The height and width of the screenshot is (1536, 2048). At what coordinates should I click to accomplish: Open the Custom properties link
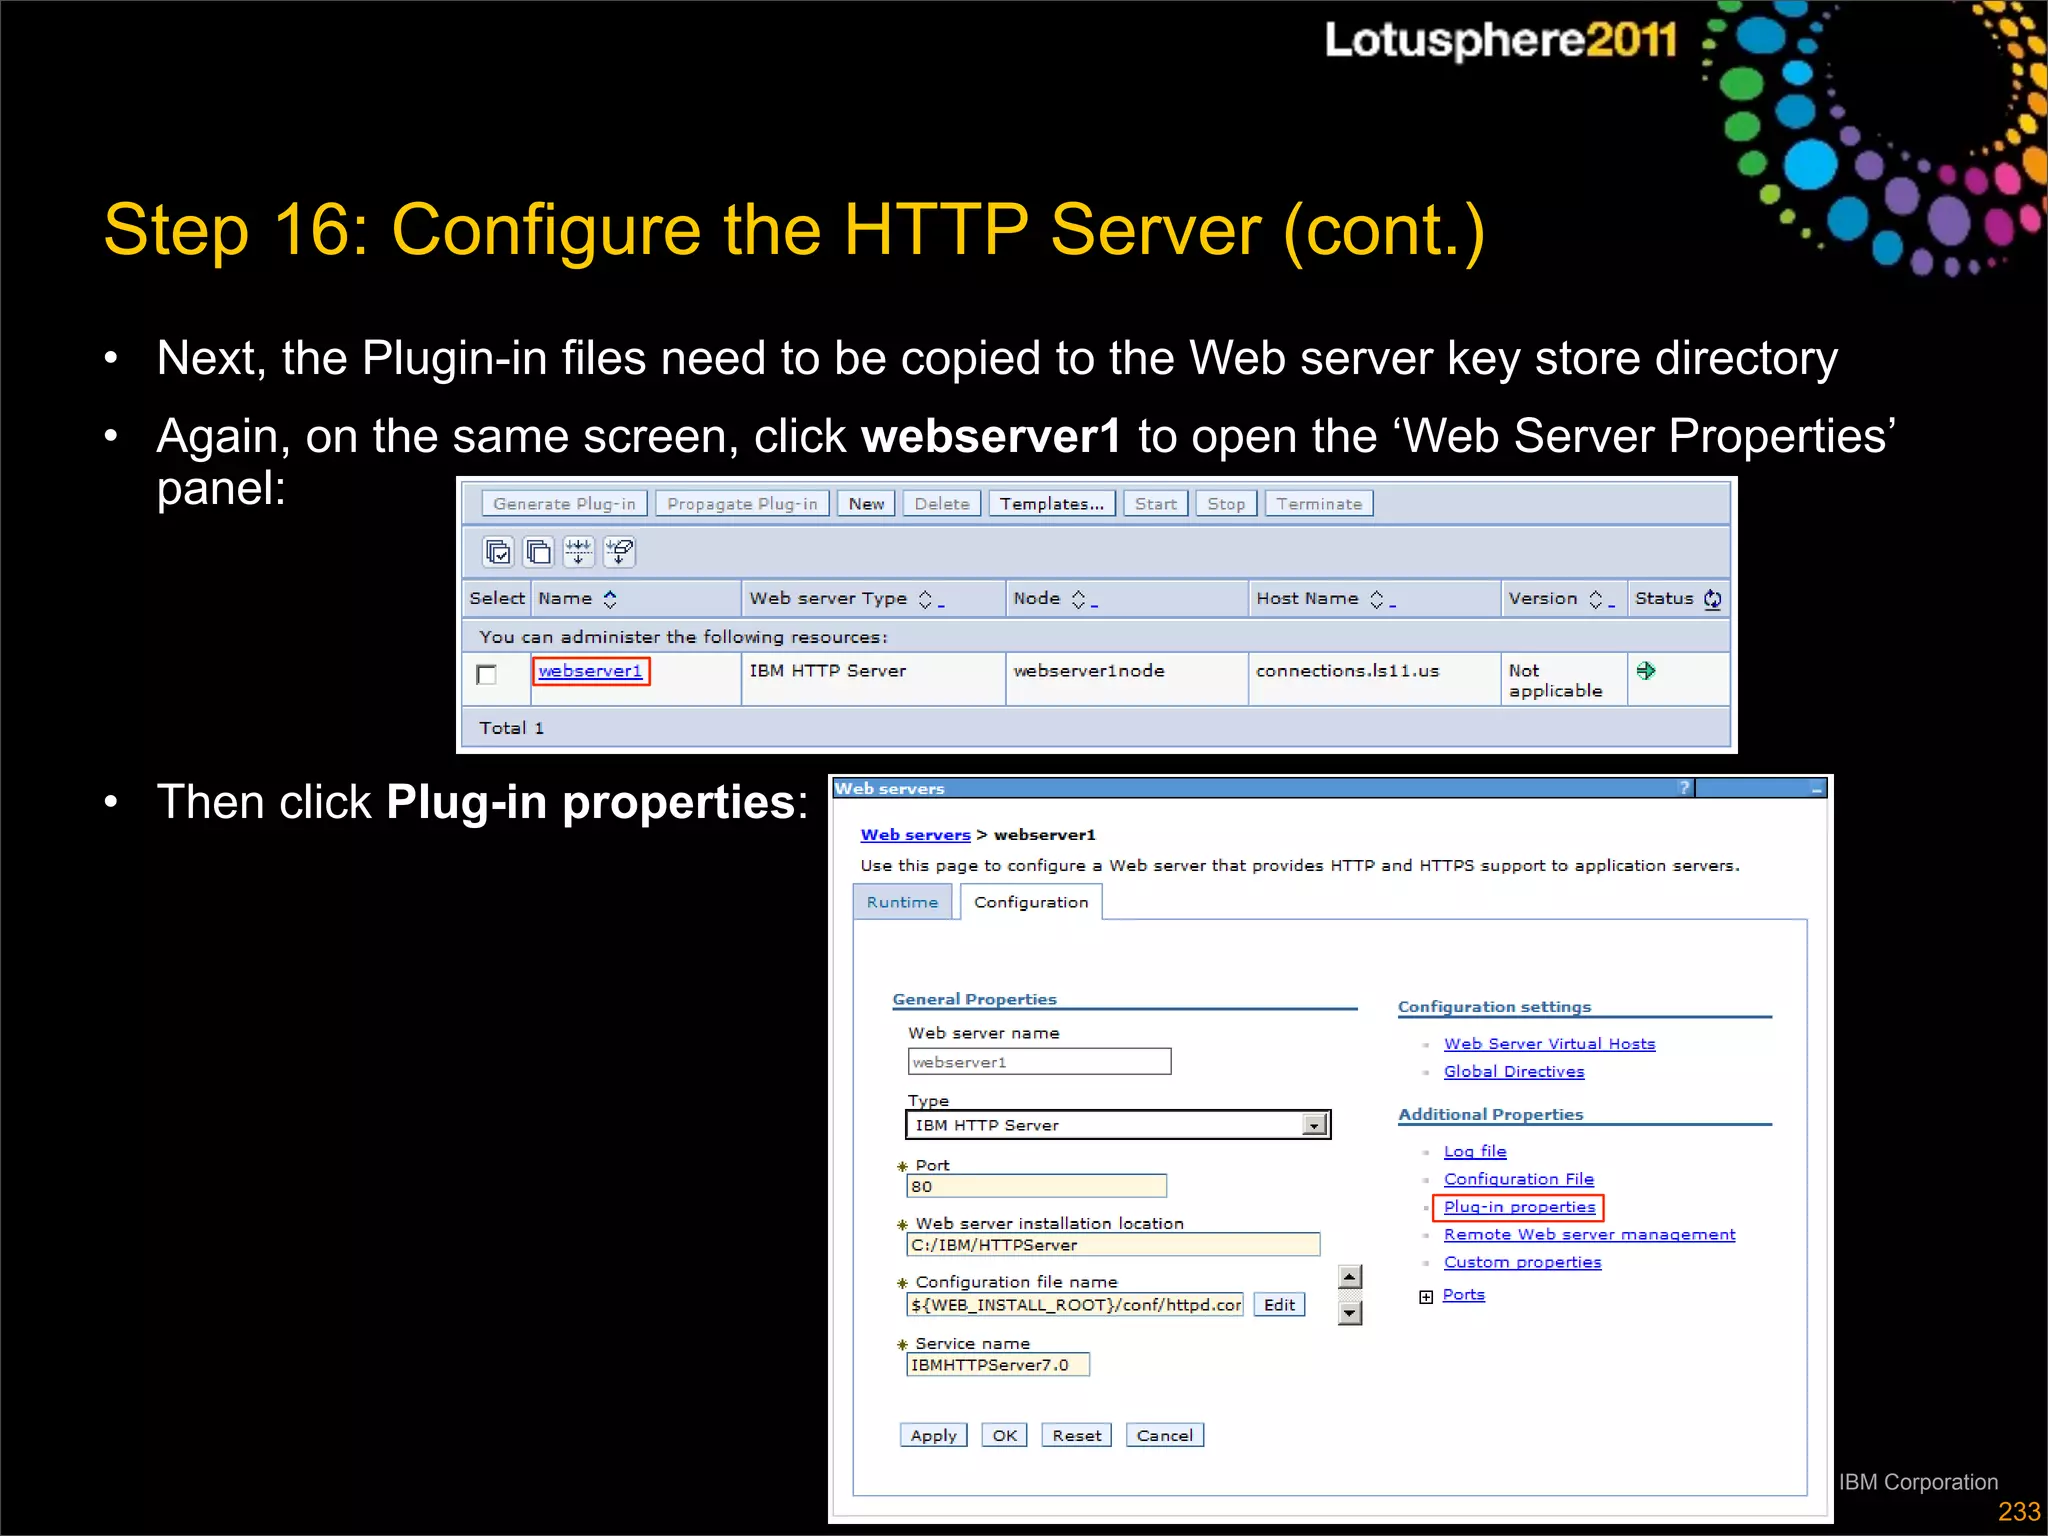[1522, 1263]
